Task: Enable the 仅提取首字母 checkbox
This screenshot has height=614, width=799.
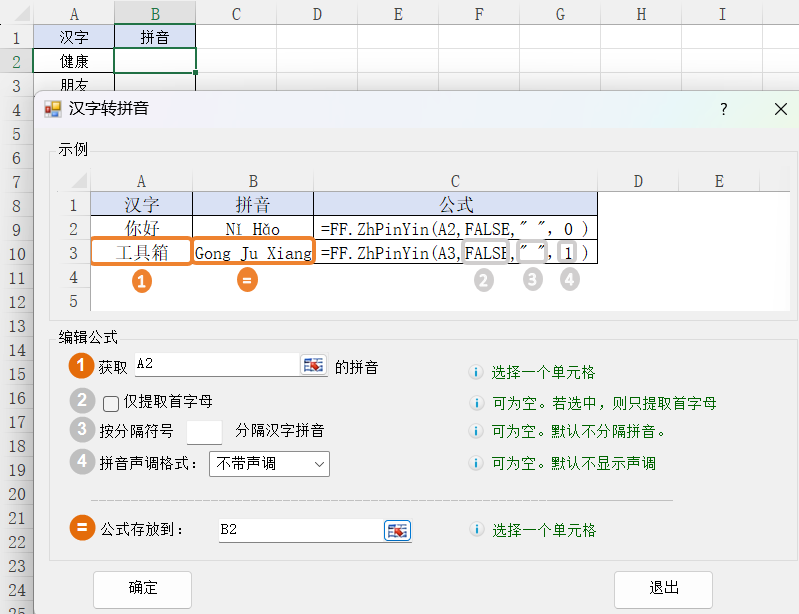Action: (111, 403)
